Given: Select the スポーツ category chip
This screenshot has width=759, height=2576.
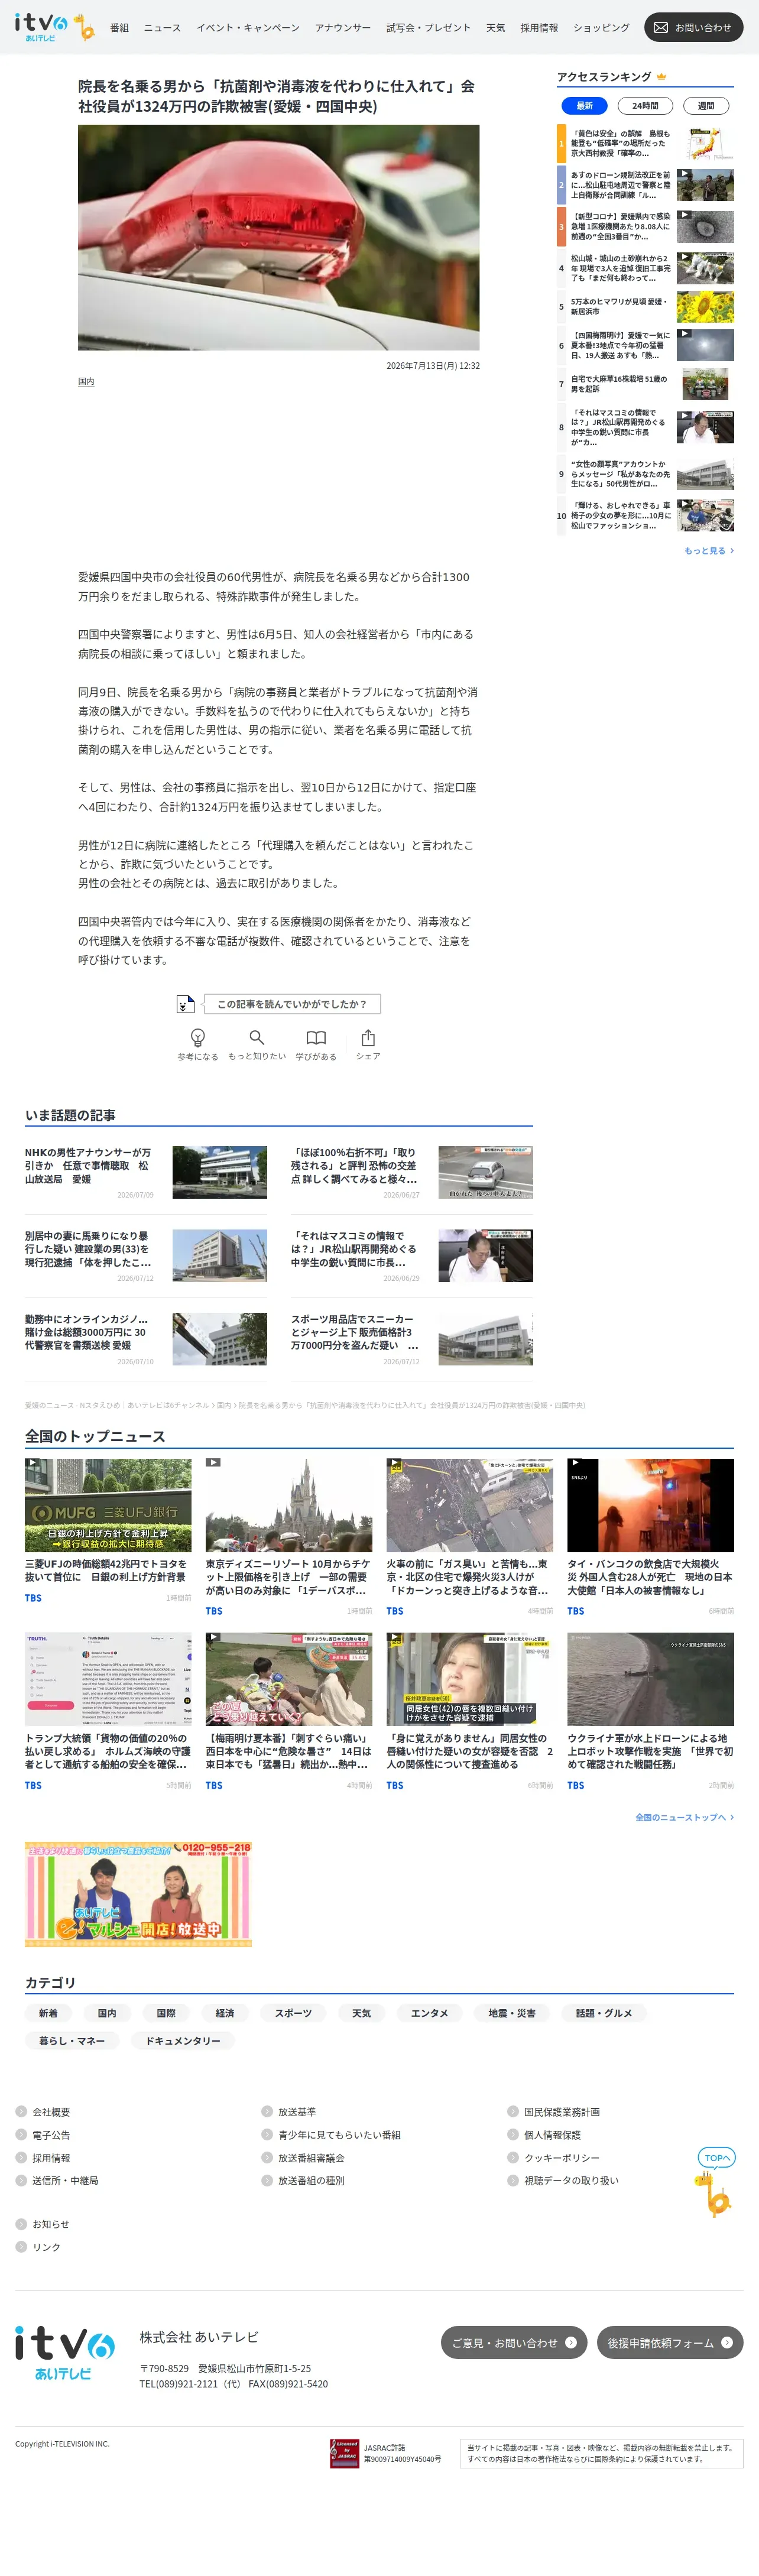Looking at the screenshot, I should (294, 2013).
